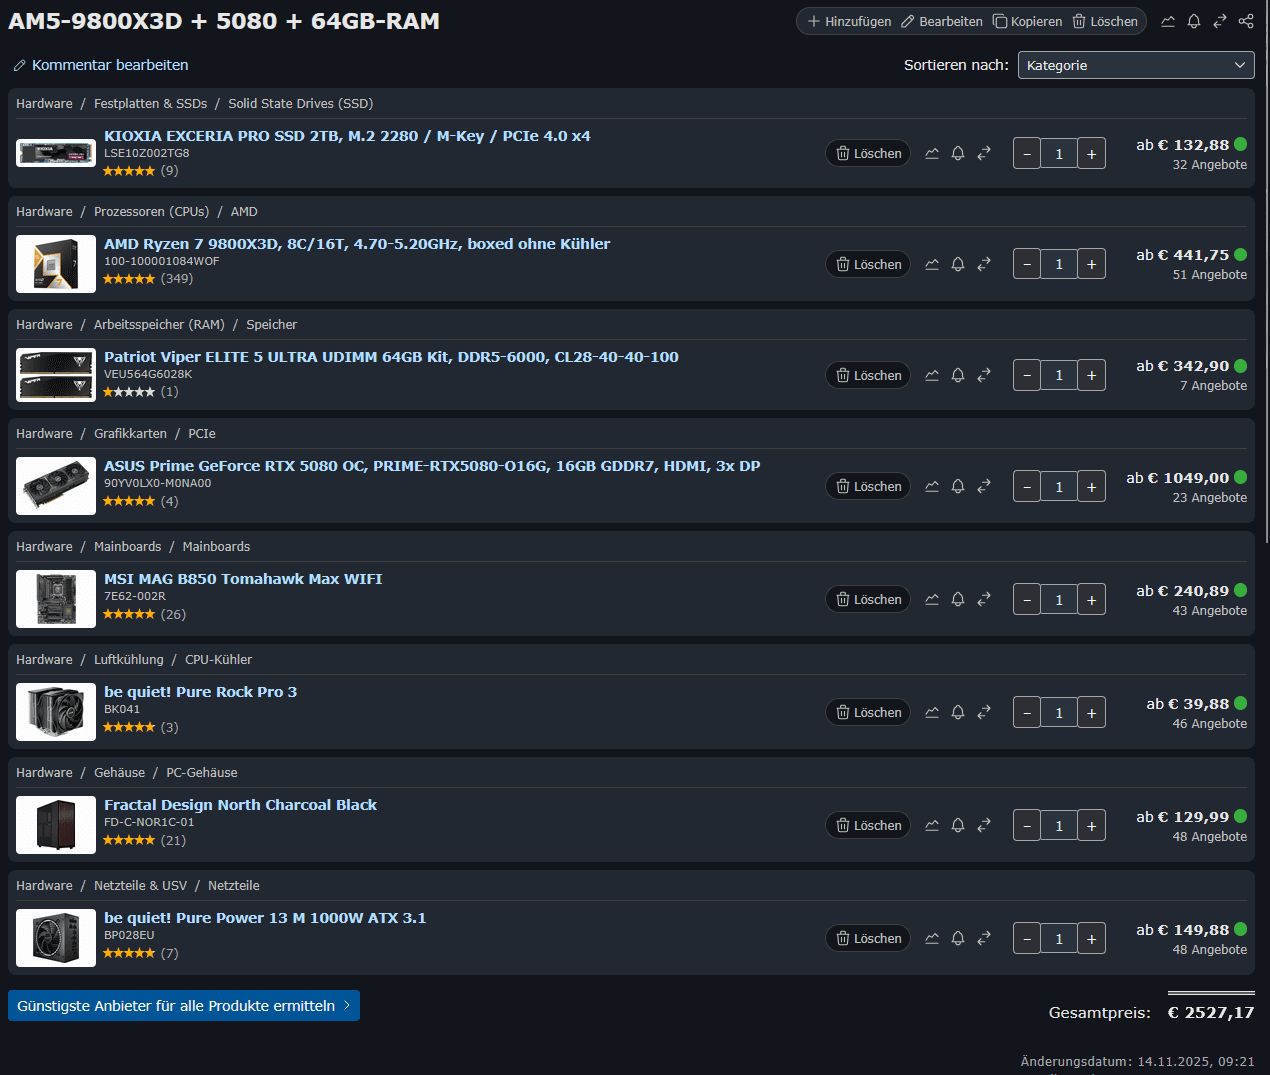Viewport: 1270px width, 1075px height.
Task: Increase quantity of KIOXIA EXCERIA PRO SSD
Action: 1091,153
